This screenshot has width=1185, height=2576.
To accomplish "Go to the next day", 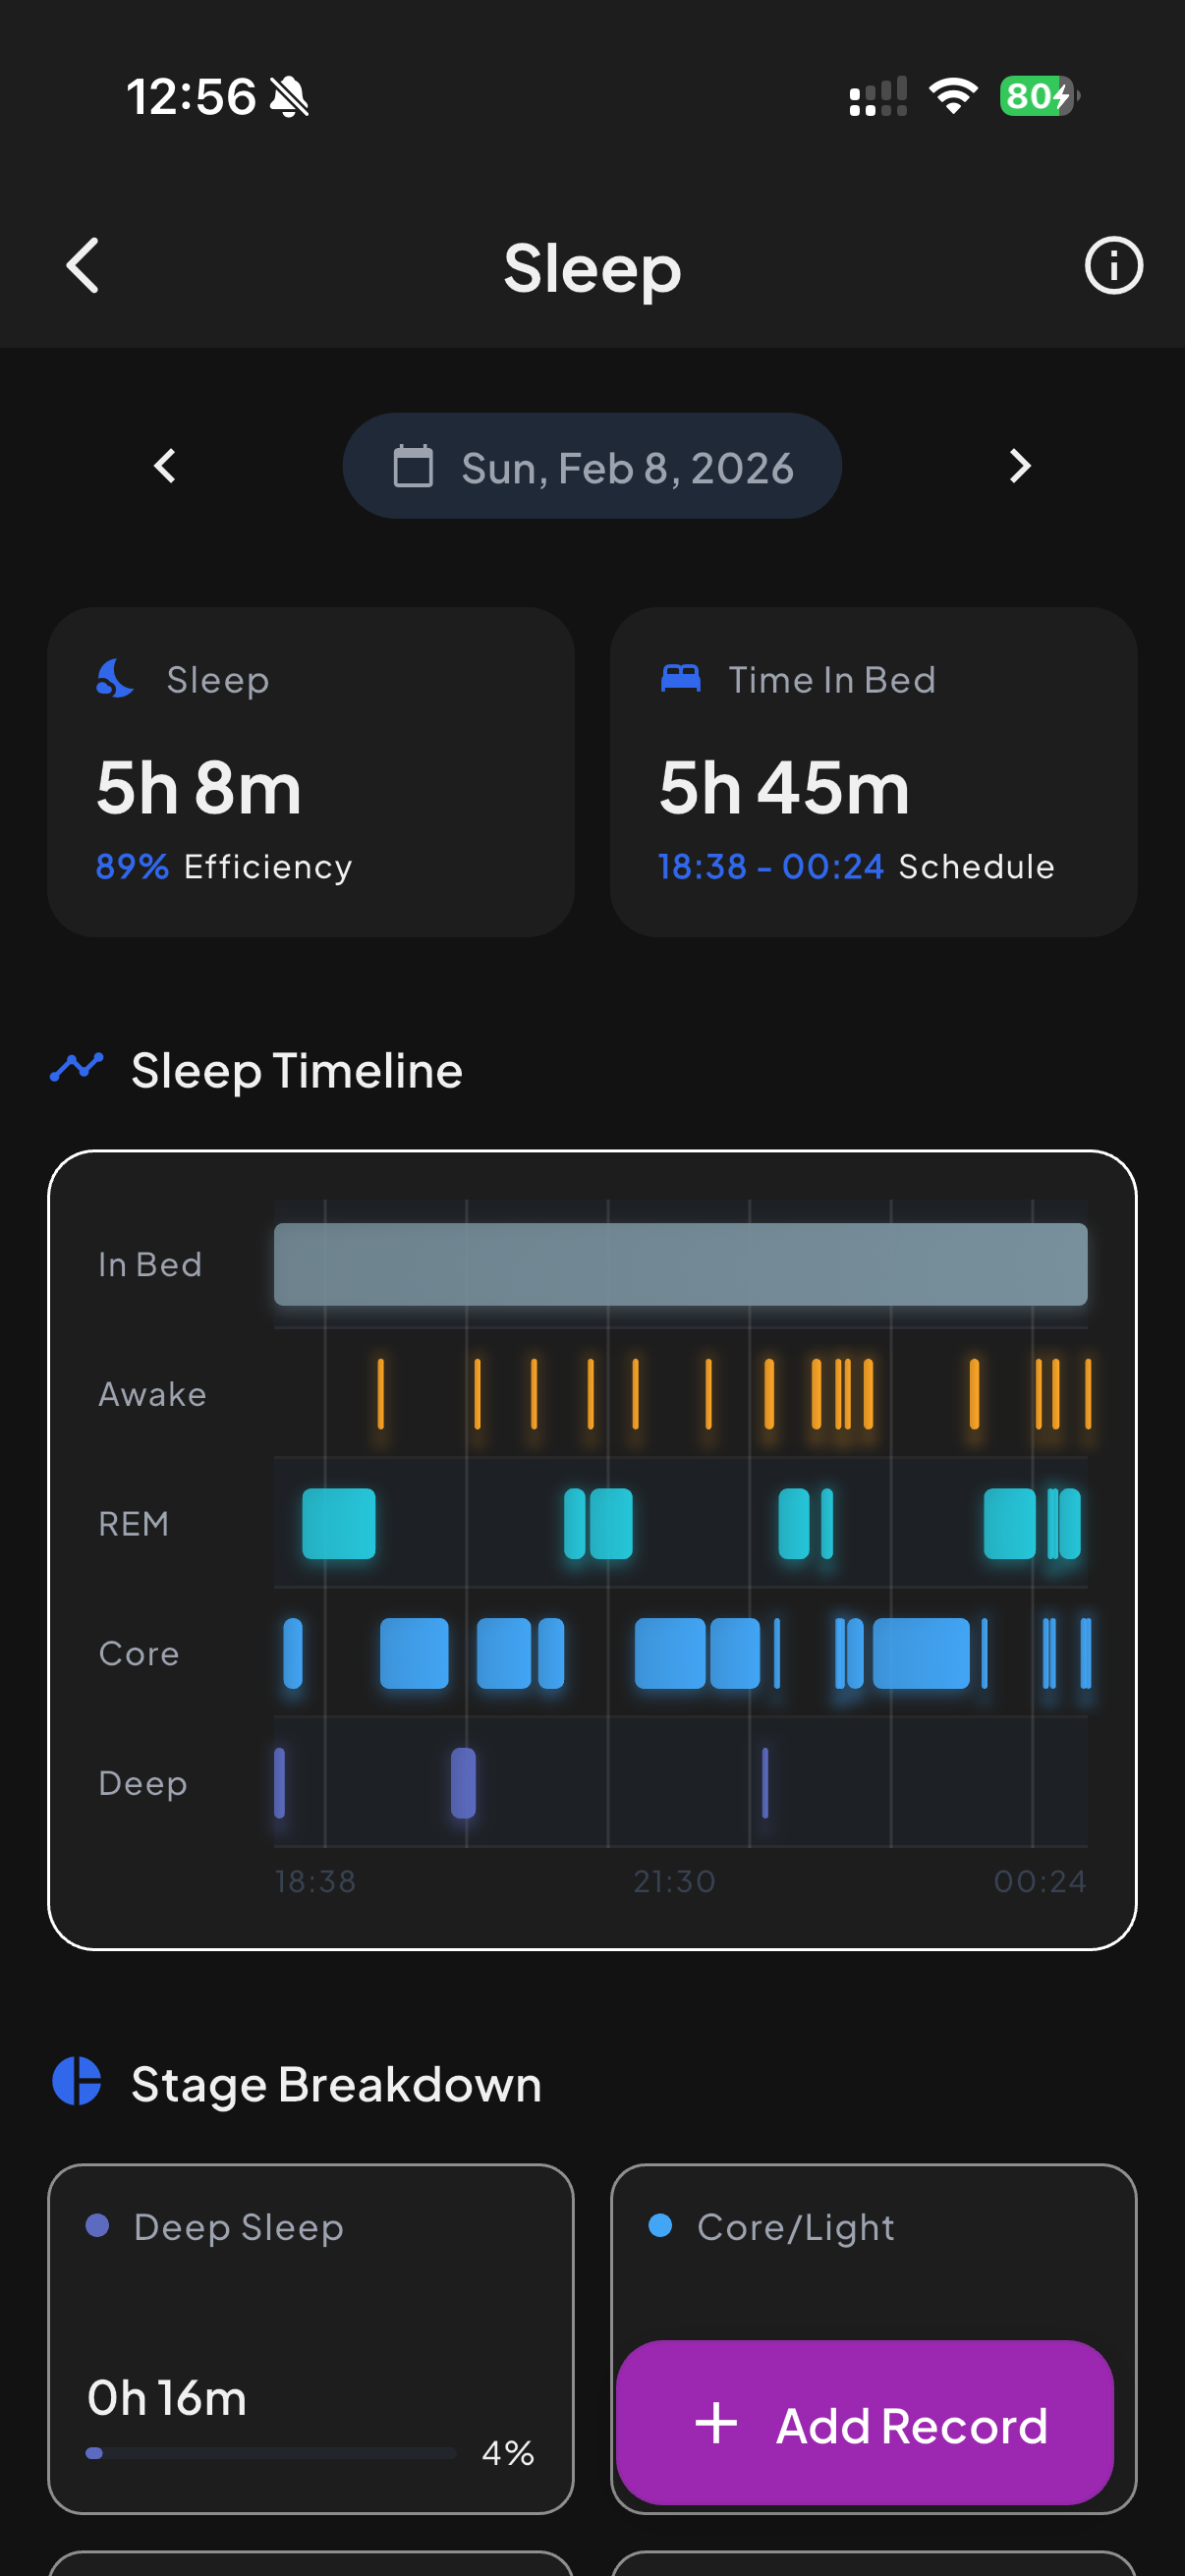I will point(1019,466).
